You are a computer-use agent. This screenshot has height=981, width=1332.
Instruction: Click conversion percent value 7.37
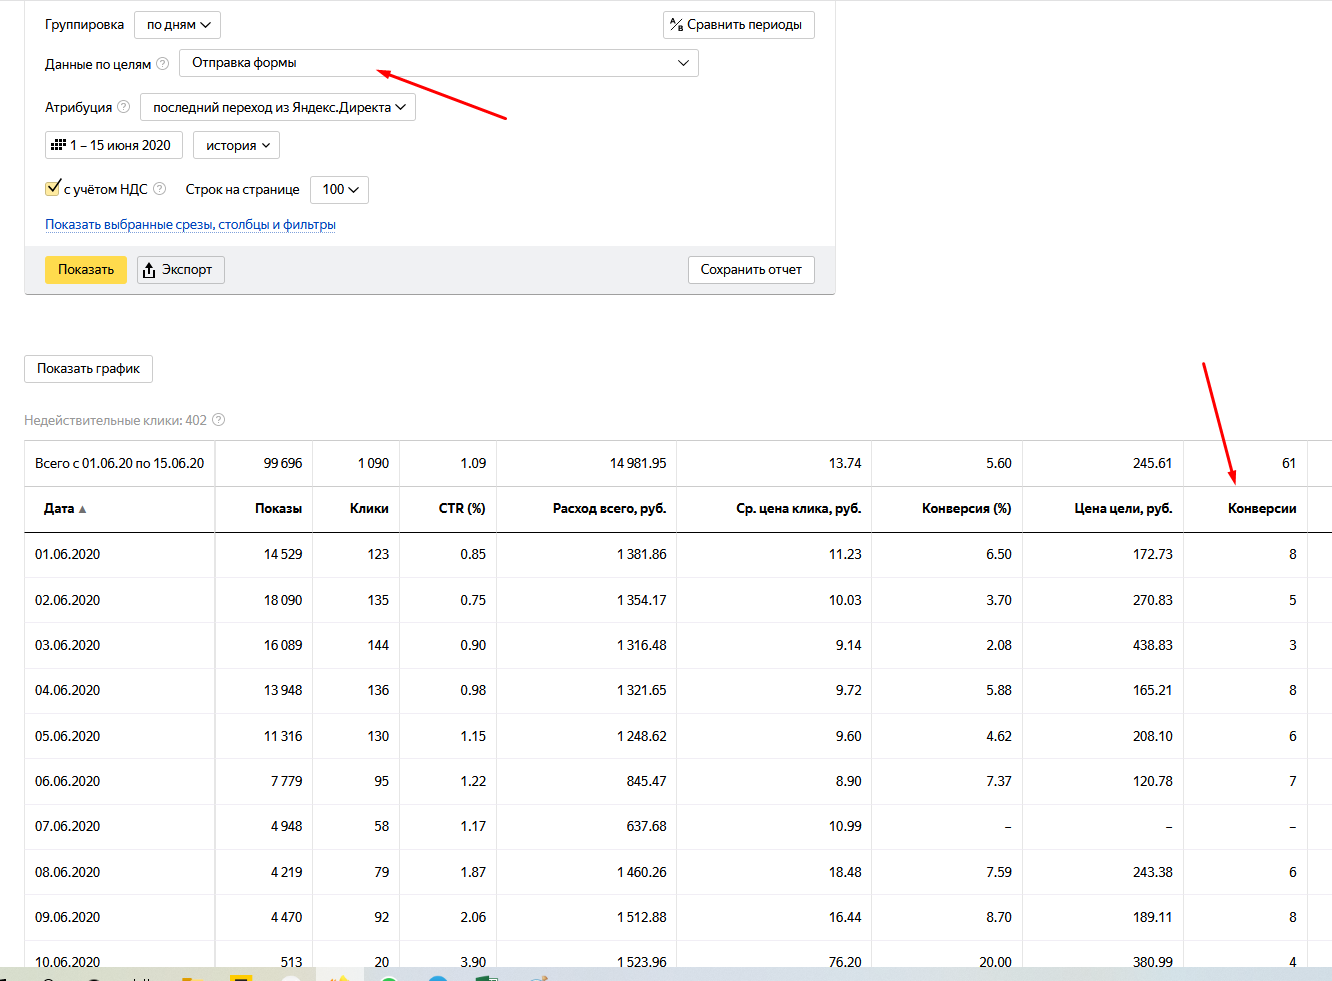[999, 781]
